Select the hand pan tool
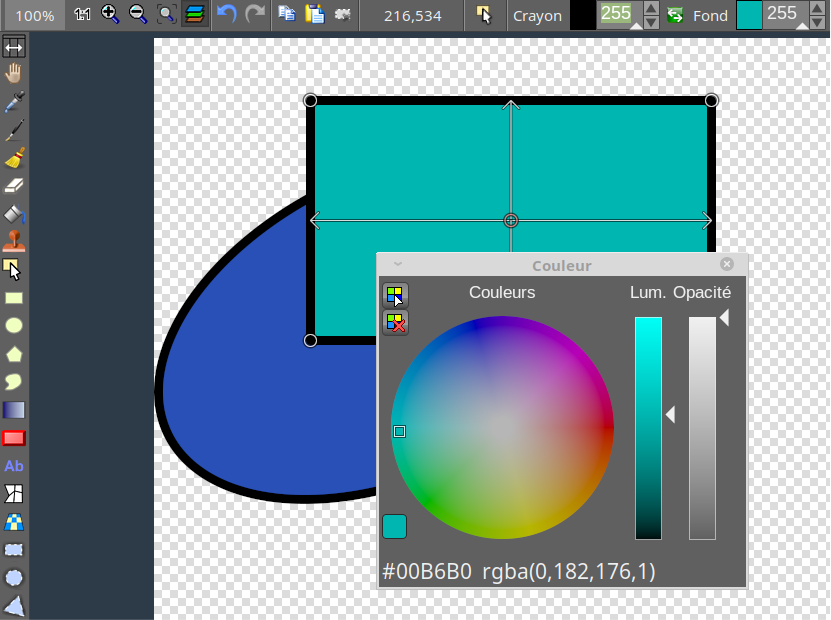 [13, 72]
